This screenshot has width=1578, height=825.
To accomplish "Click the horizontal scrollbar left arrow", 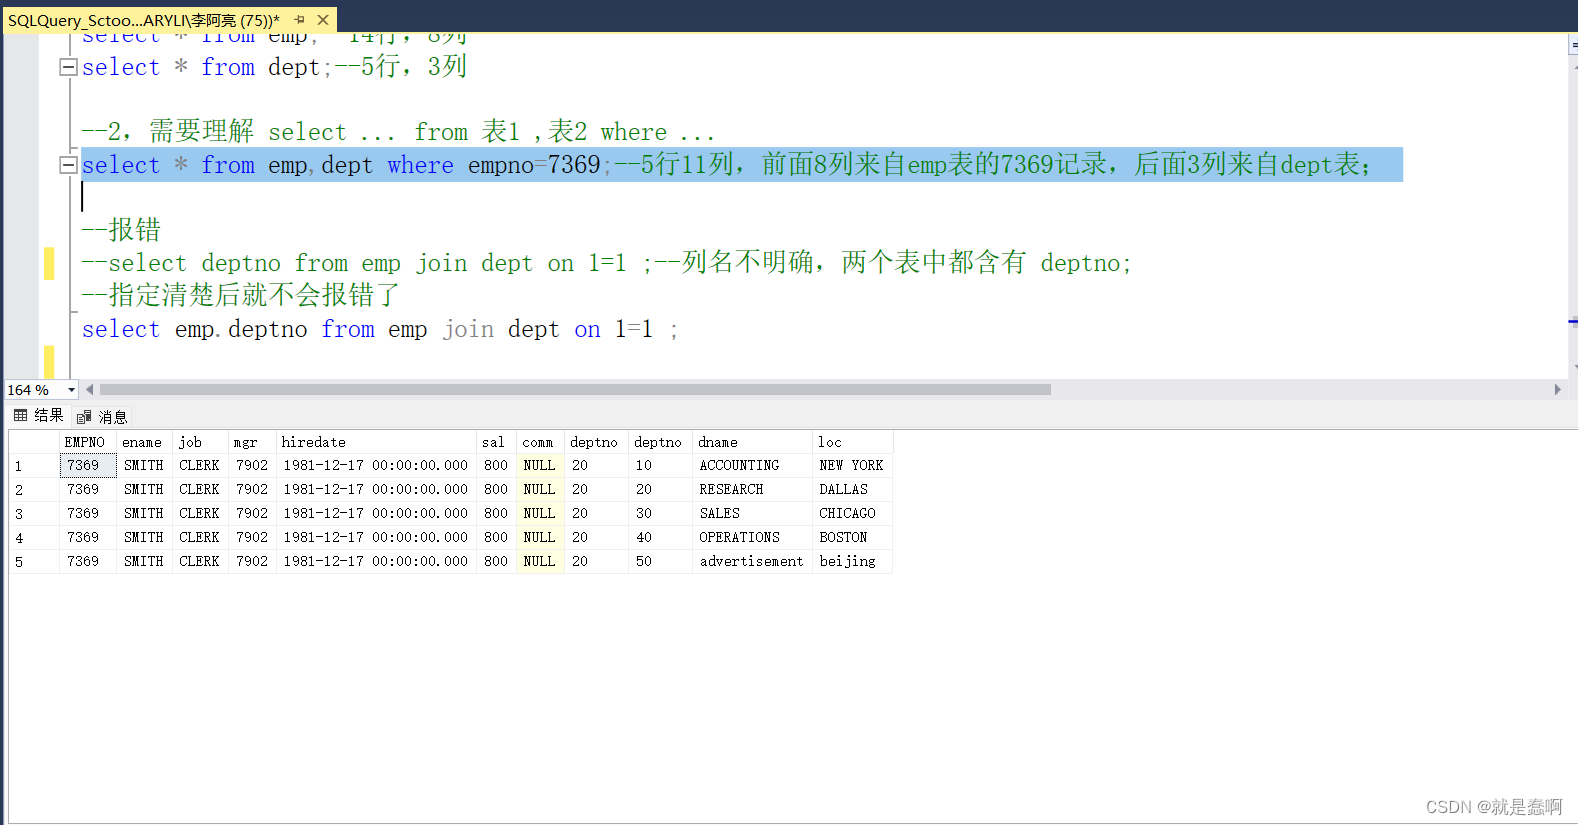I will tap(90, 390).
